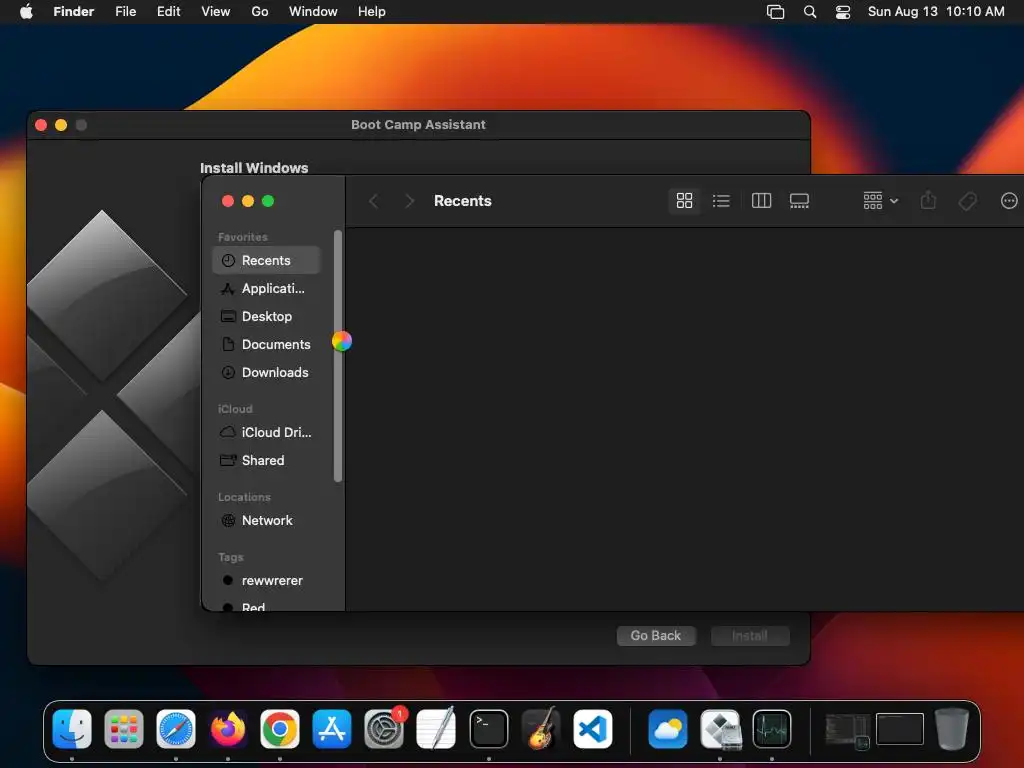Open System Settings from the Dock
The height and width of the screenshot is (768, 1024).
384,728
